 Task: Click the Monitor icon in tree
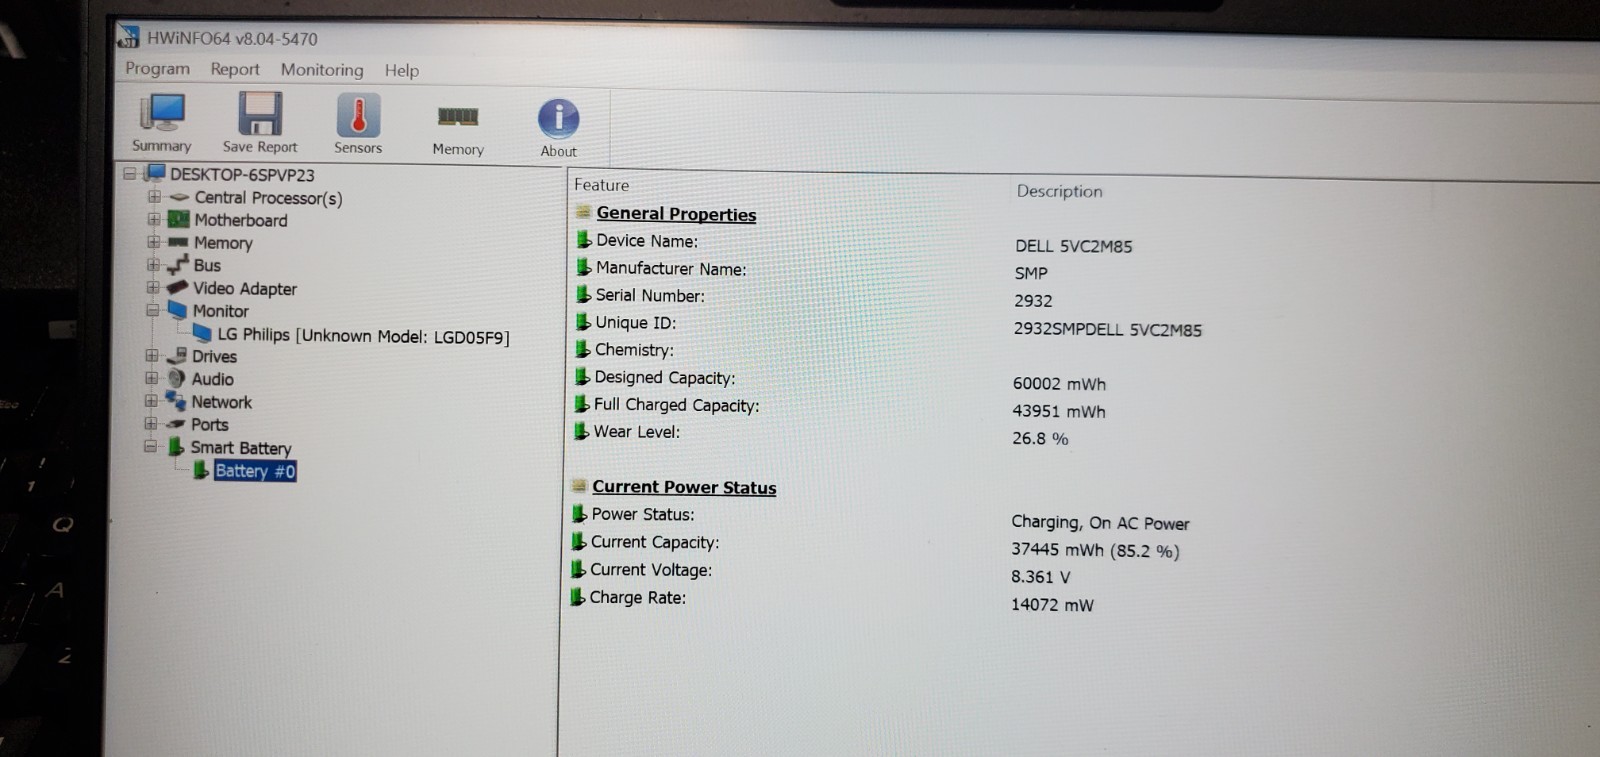177,310
